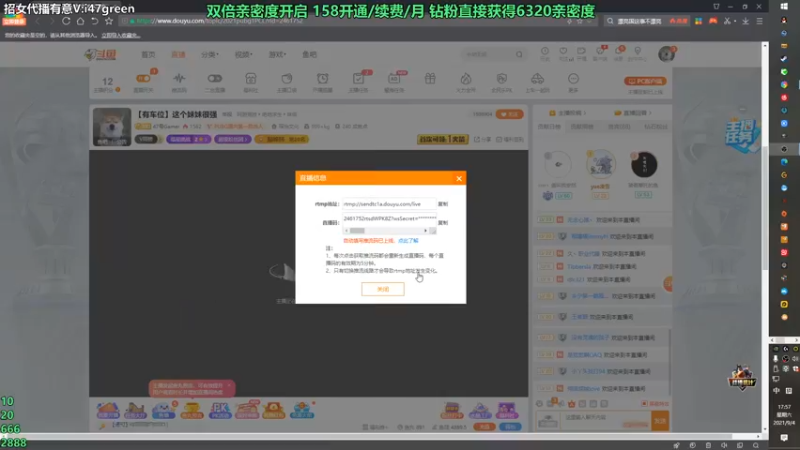Expand the 游戏 navigation dropdown

pos(277,55)
